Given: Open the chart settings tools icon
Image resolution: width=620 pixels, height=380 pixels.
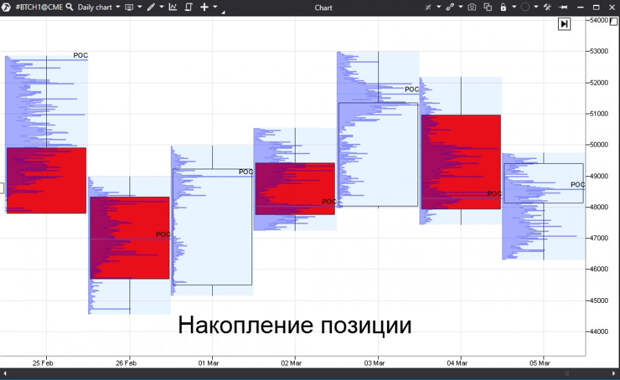Looking at the screenshot, I should (x=547, y=7).
